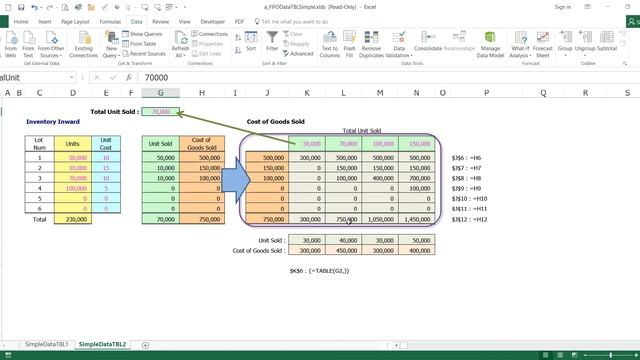Open Advanced filter options

[x=298, y=53]
